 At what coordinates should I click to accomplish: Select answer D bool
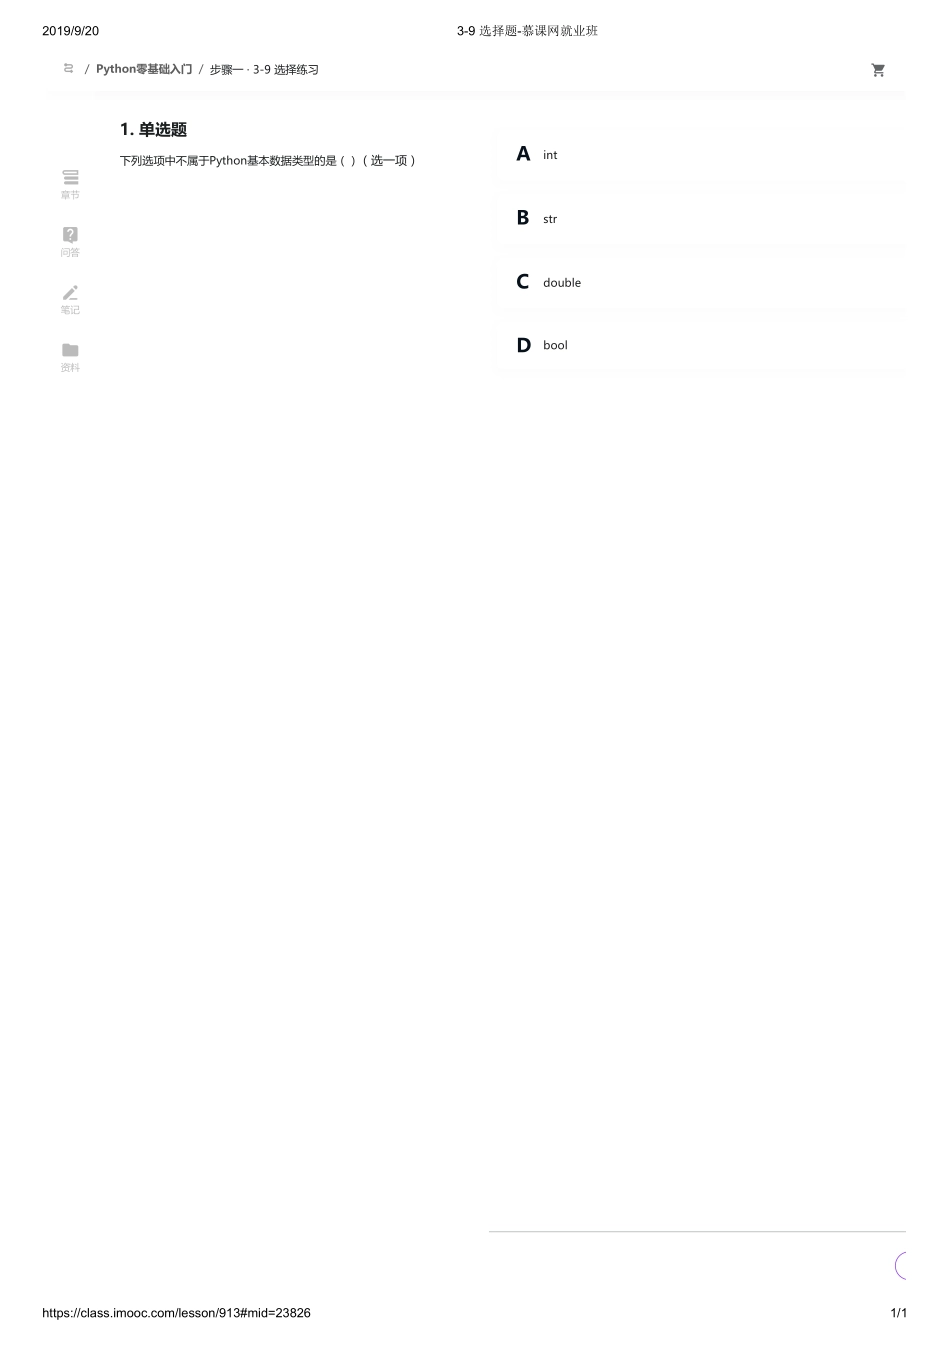[x=699, y=345]
